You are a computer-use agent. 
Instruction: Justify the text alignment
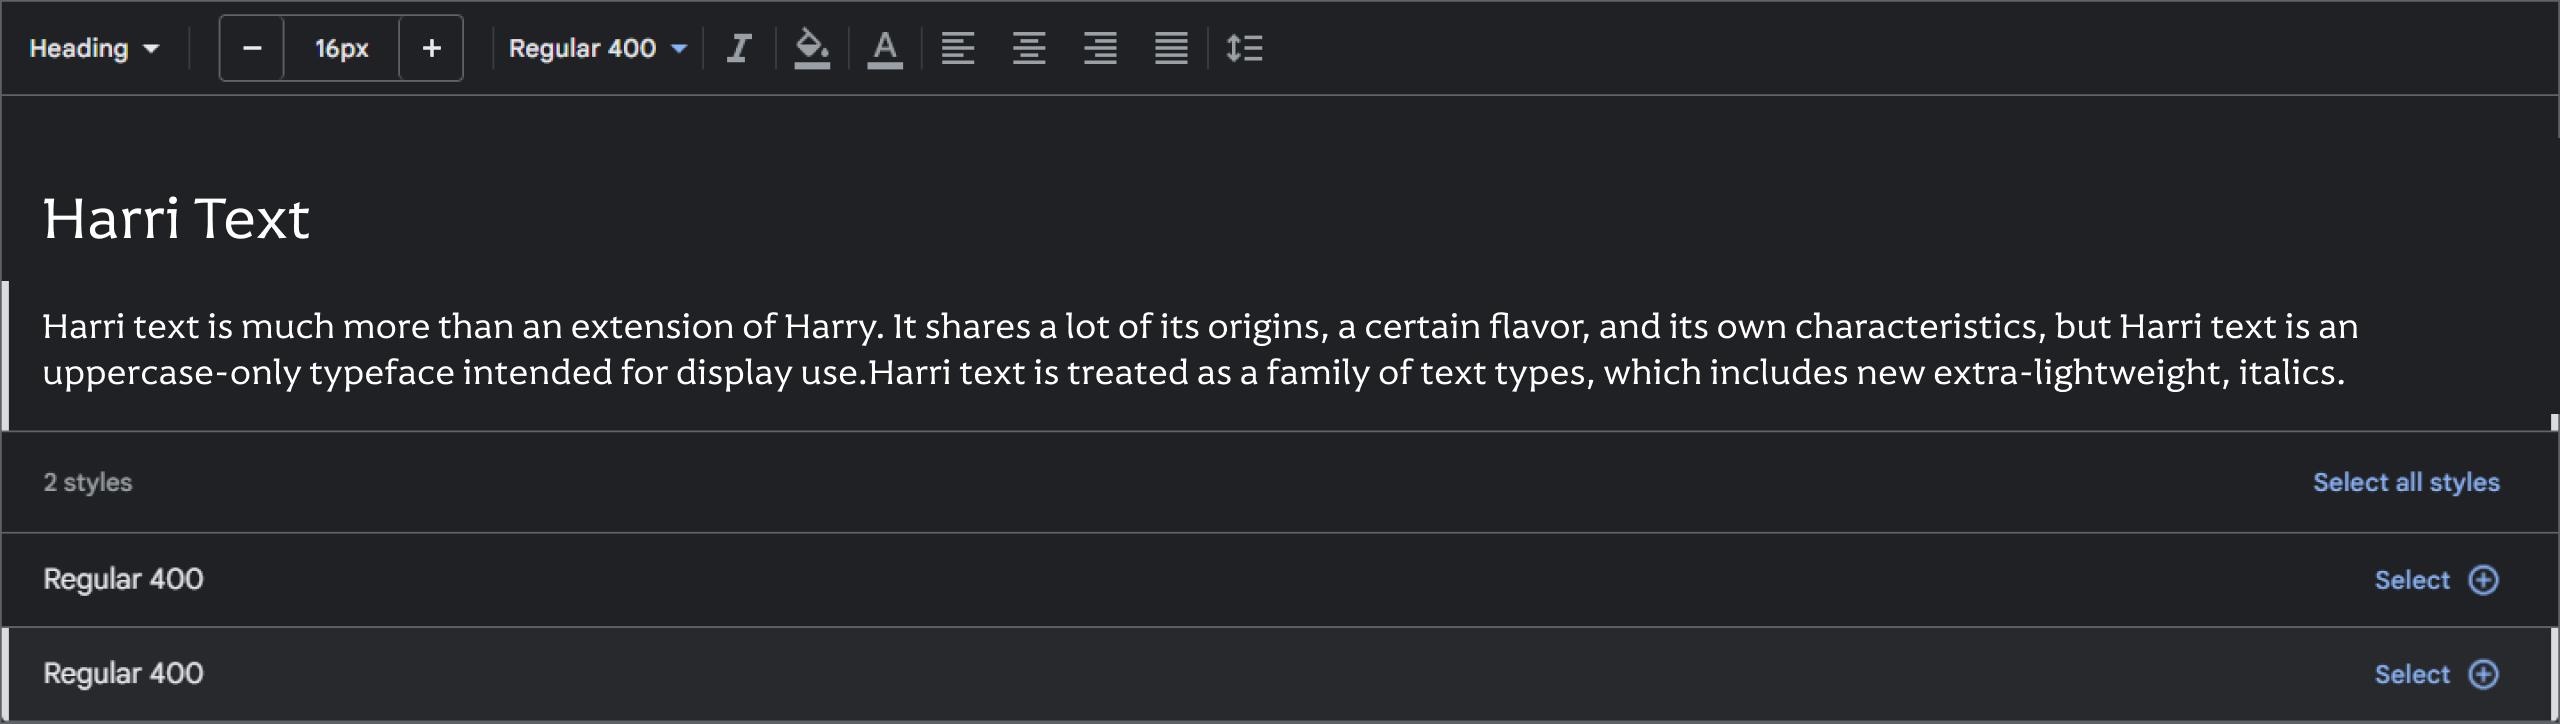(1171, 48)
